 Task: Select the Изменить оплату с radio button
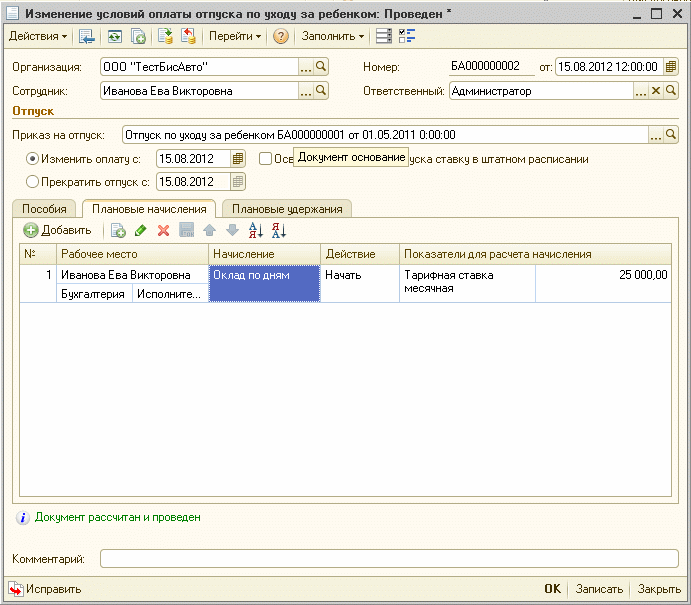tap(32, 159)
